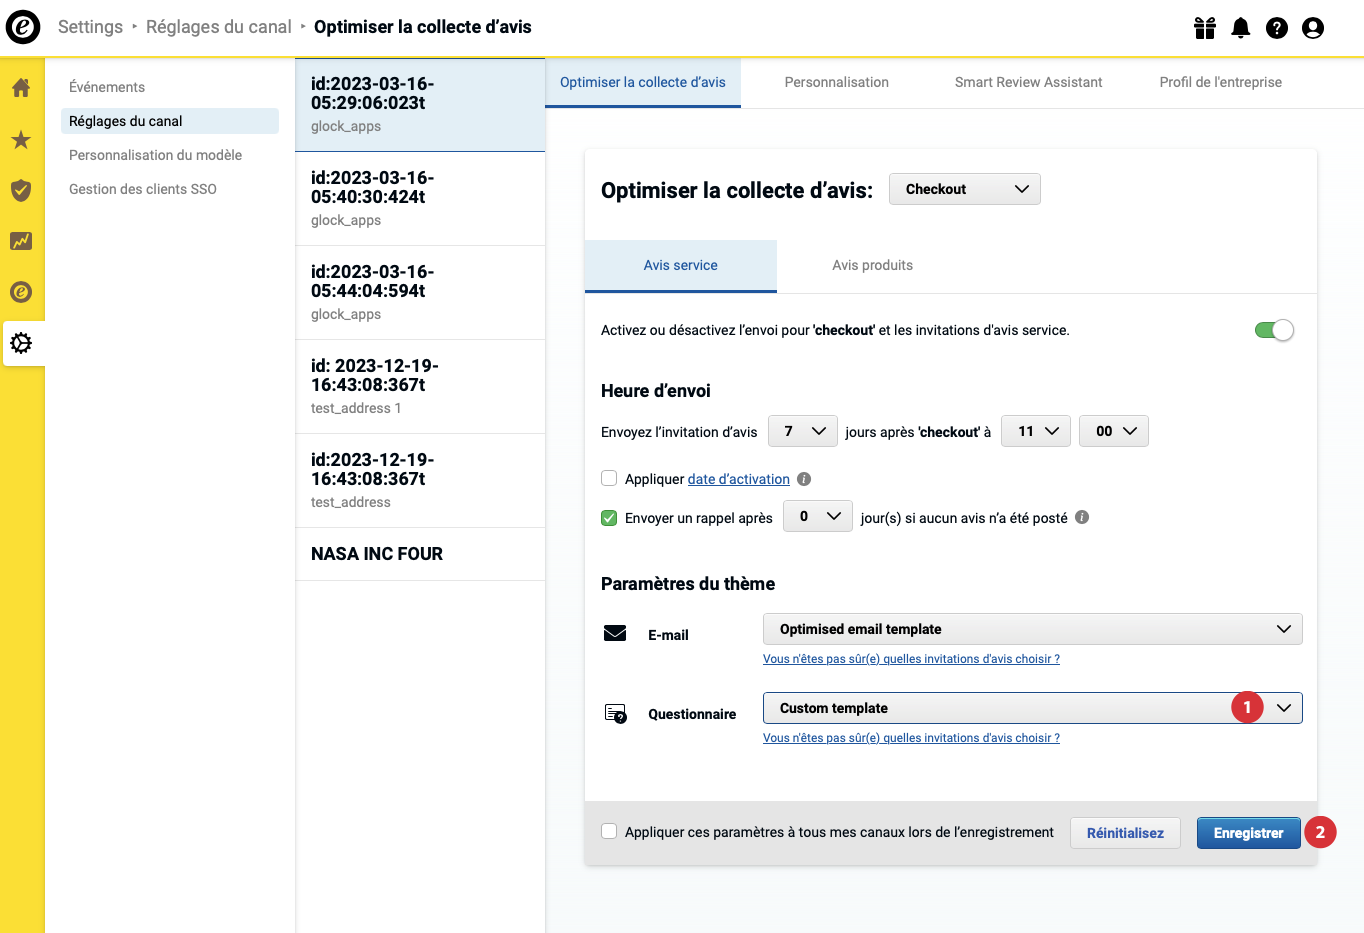The width and height of the screenshot is (1364, 933).
Task: Select channel id:2023-03-16-05:40:30:424t
Action: point(420,199)
